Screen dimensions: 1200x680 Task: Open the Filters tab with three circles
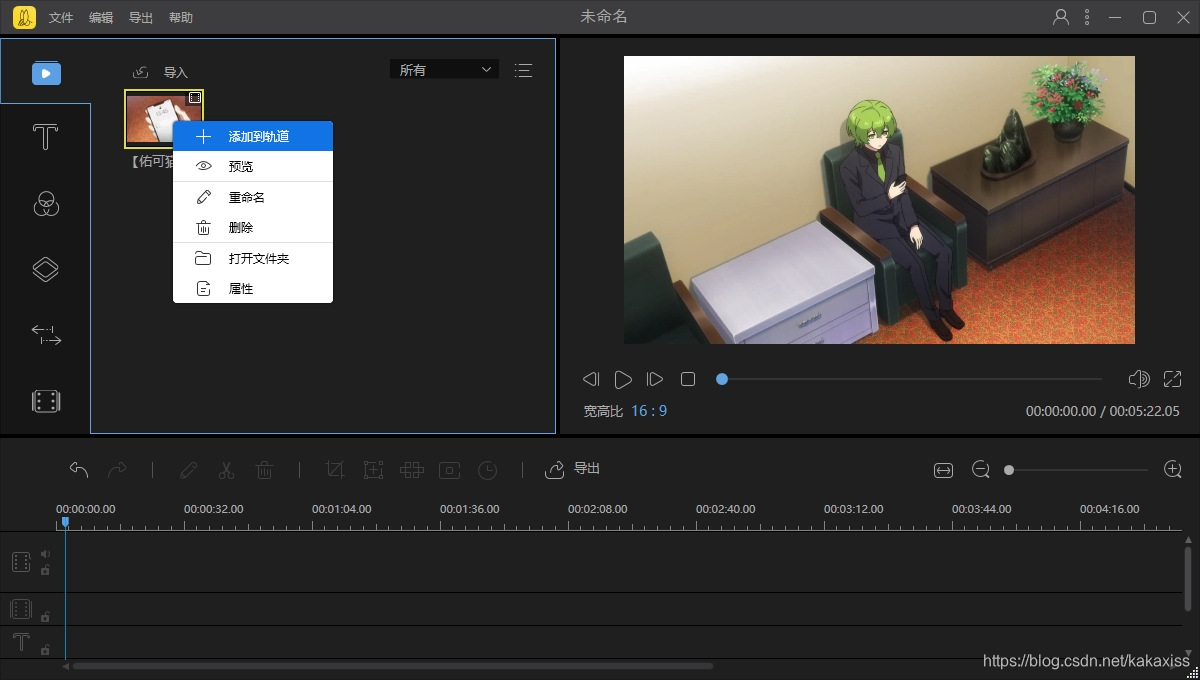pyautogui.click(x=46, y=204)
